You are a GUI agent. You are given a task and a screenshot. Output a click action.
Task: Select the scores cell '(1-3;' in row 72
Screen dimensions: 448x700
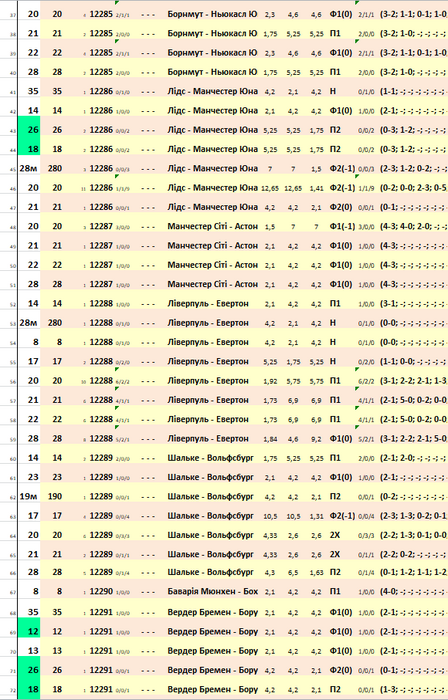(414, 689)
